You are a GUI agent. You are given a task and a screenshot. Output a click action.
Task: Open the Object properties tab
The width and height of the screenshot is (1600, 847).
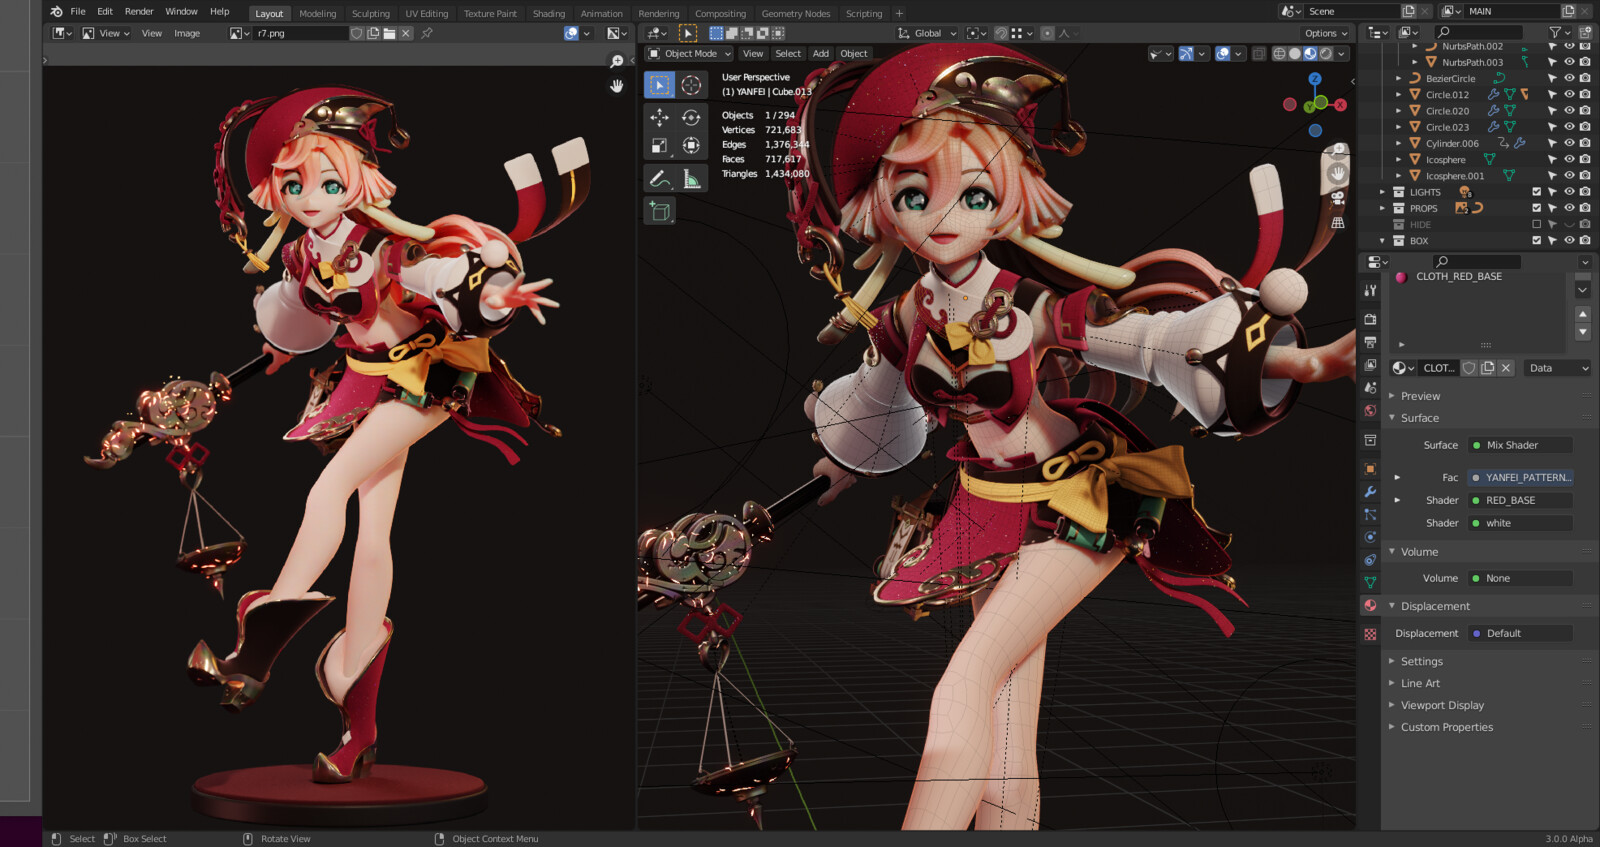tap(1370, 469)
